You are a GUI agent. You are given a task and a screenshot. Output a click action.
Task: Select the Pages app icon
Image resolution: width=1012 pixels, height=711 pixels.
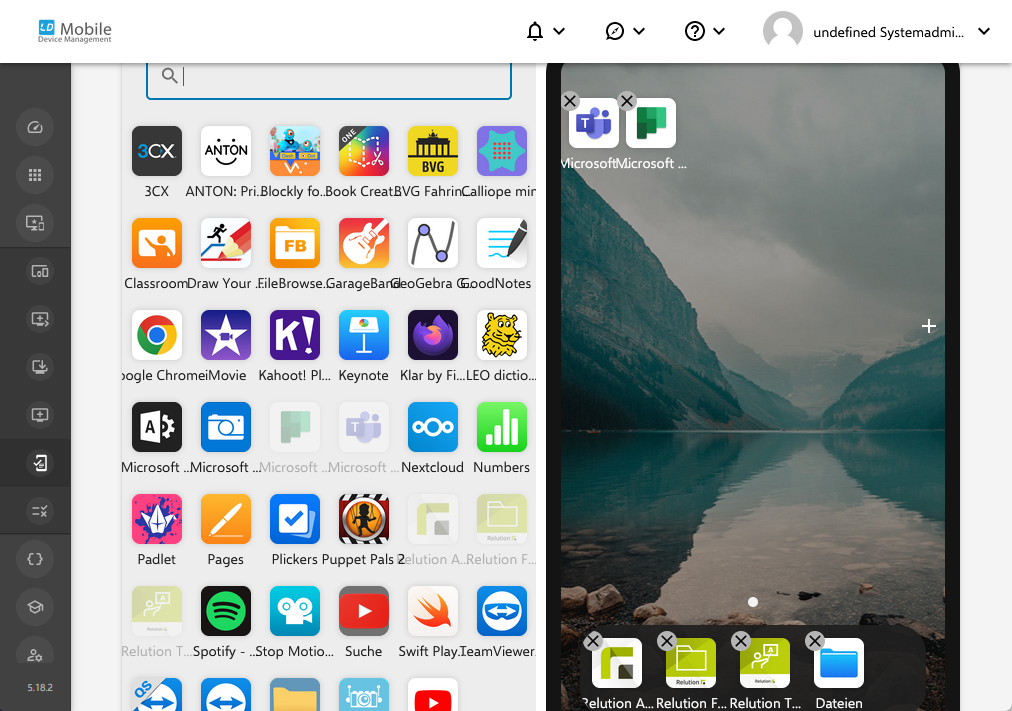226,519
